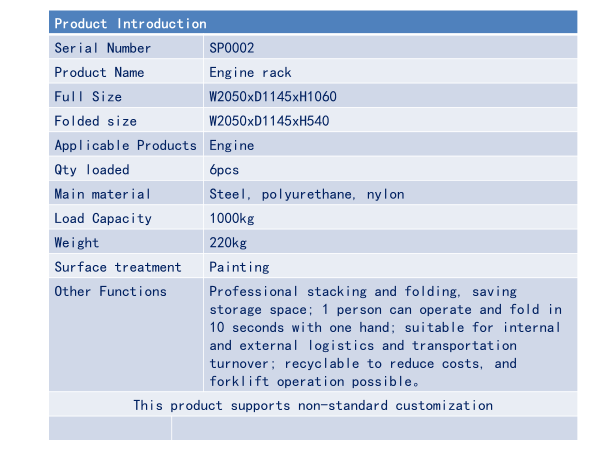Select the Steel, polyurethane, nylon value
Screen dimensions: 600x450
[x=307, y=194]
